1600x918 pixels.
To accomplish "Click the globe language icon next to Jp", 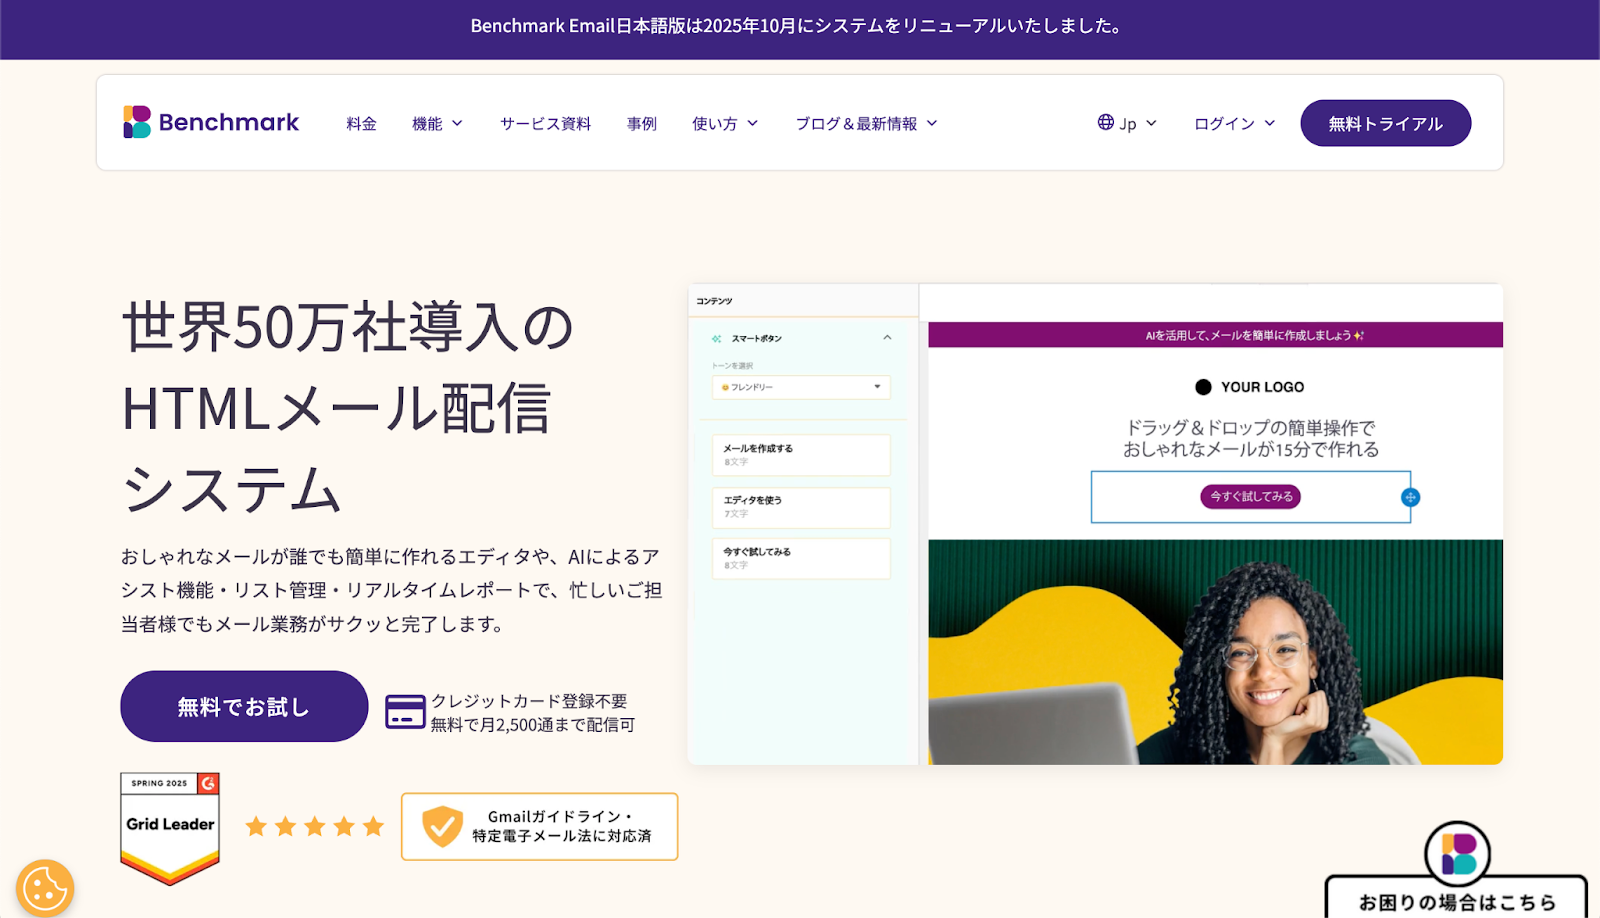I will [1105, 122].
